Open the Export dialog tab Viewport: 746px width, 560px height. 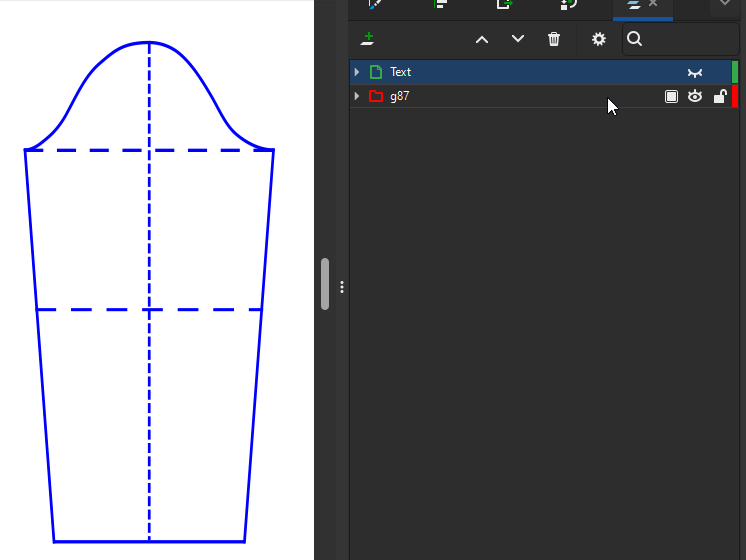tap(504, 4)
